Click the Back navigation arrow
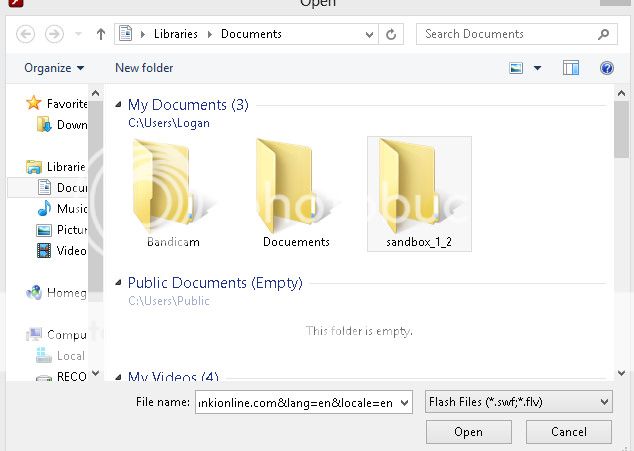The height and width of the screenshot is (451, 634). tap(26, 34)
